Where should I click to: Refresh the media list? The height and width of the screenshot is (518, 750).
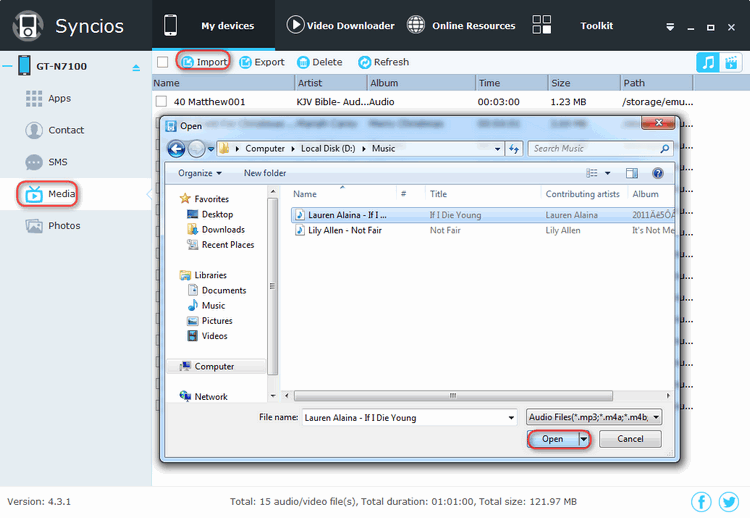pyautogui.click(x=384, y=62)
